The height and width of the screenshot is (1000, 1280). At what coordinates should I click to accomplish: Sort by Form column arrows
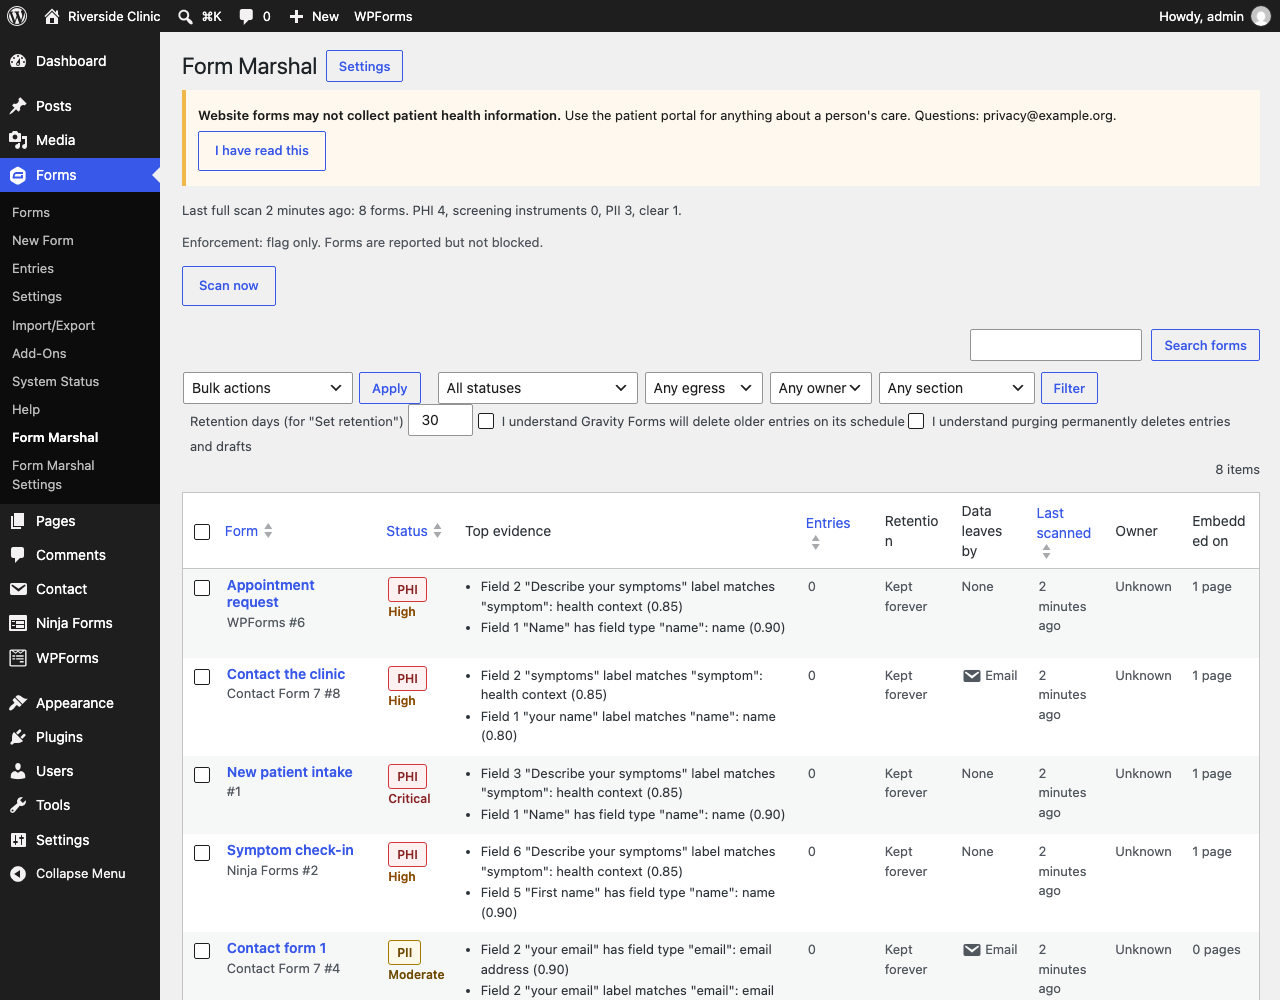[268, 531]
